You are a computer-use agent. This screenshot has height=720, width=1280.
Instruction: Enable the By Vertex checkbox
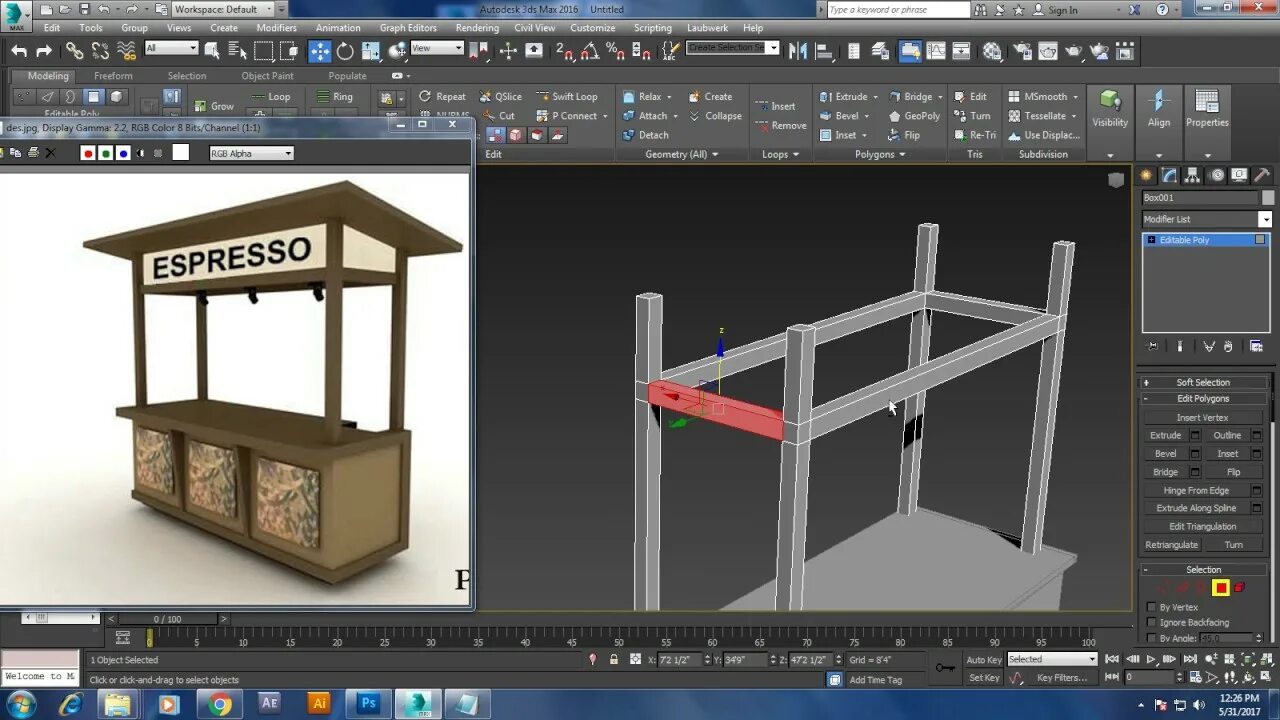point(1152,607)
